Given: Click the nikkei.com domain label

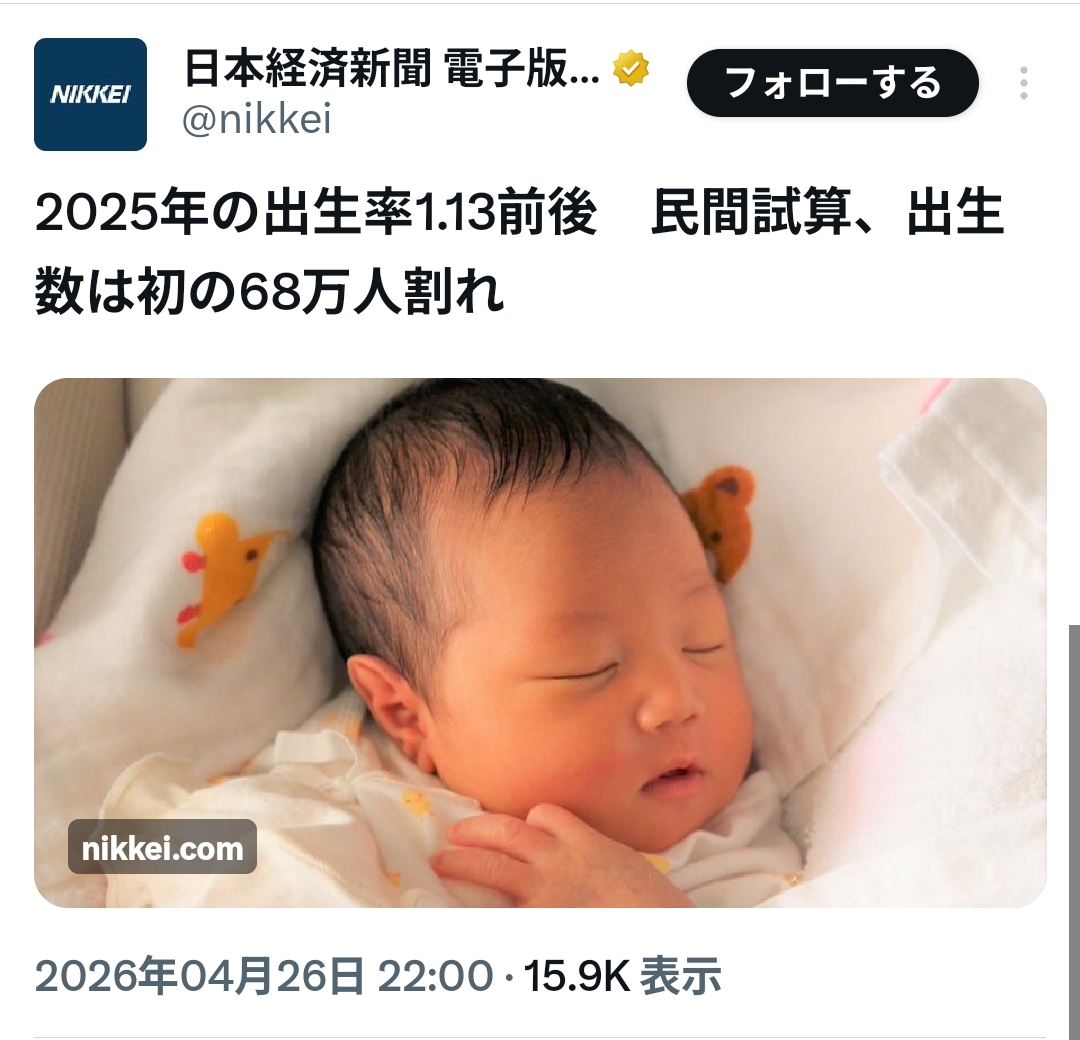Looking at the screenshot, I should click(x=163, y=848).
